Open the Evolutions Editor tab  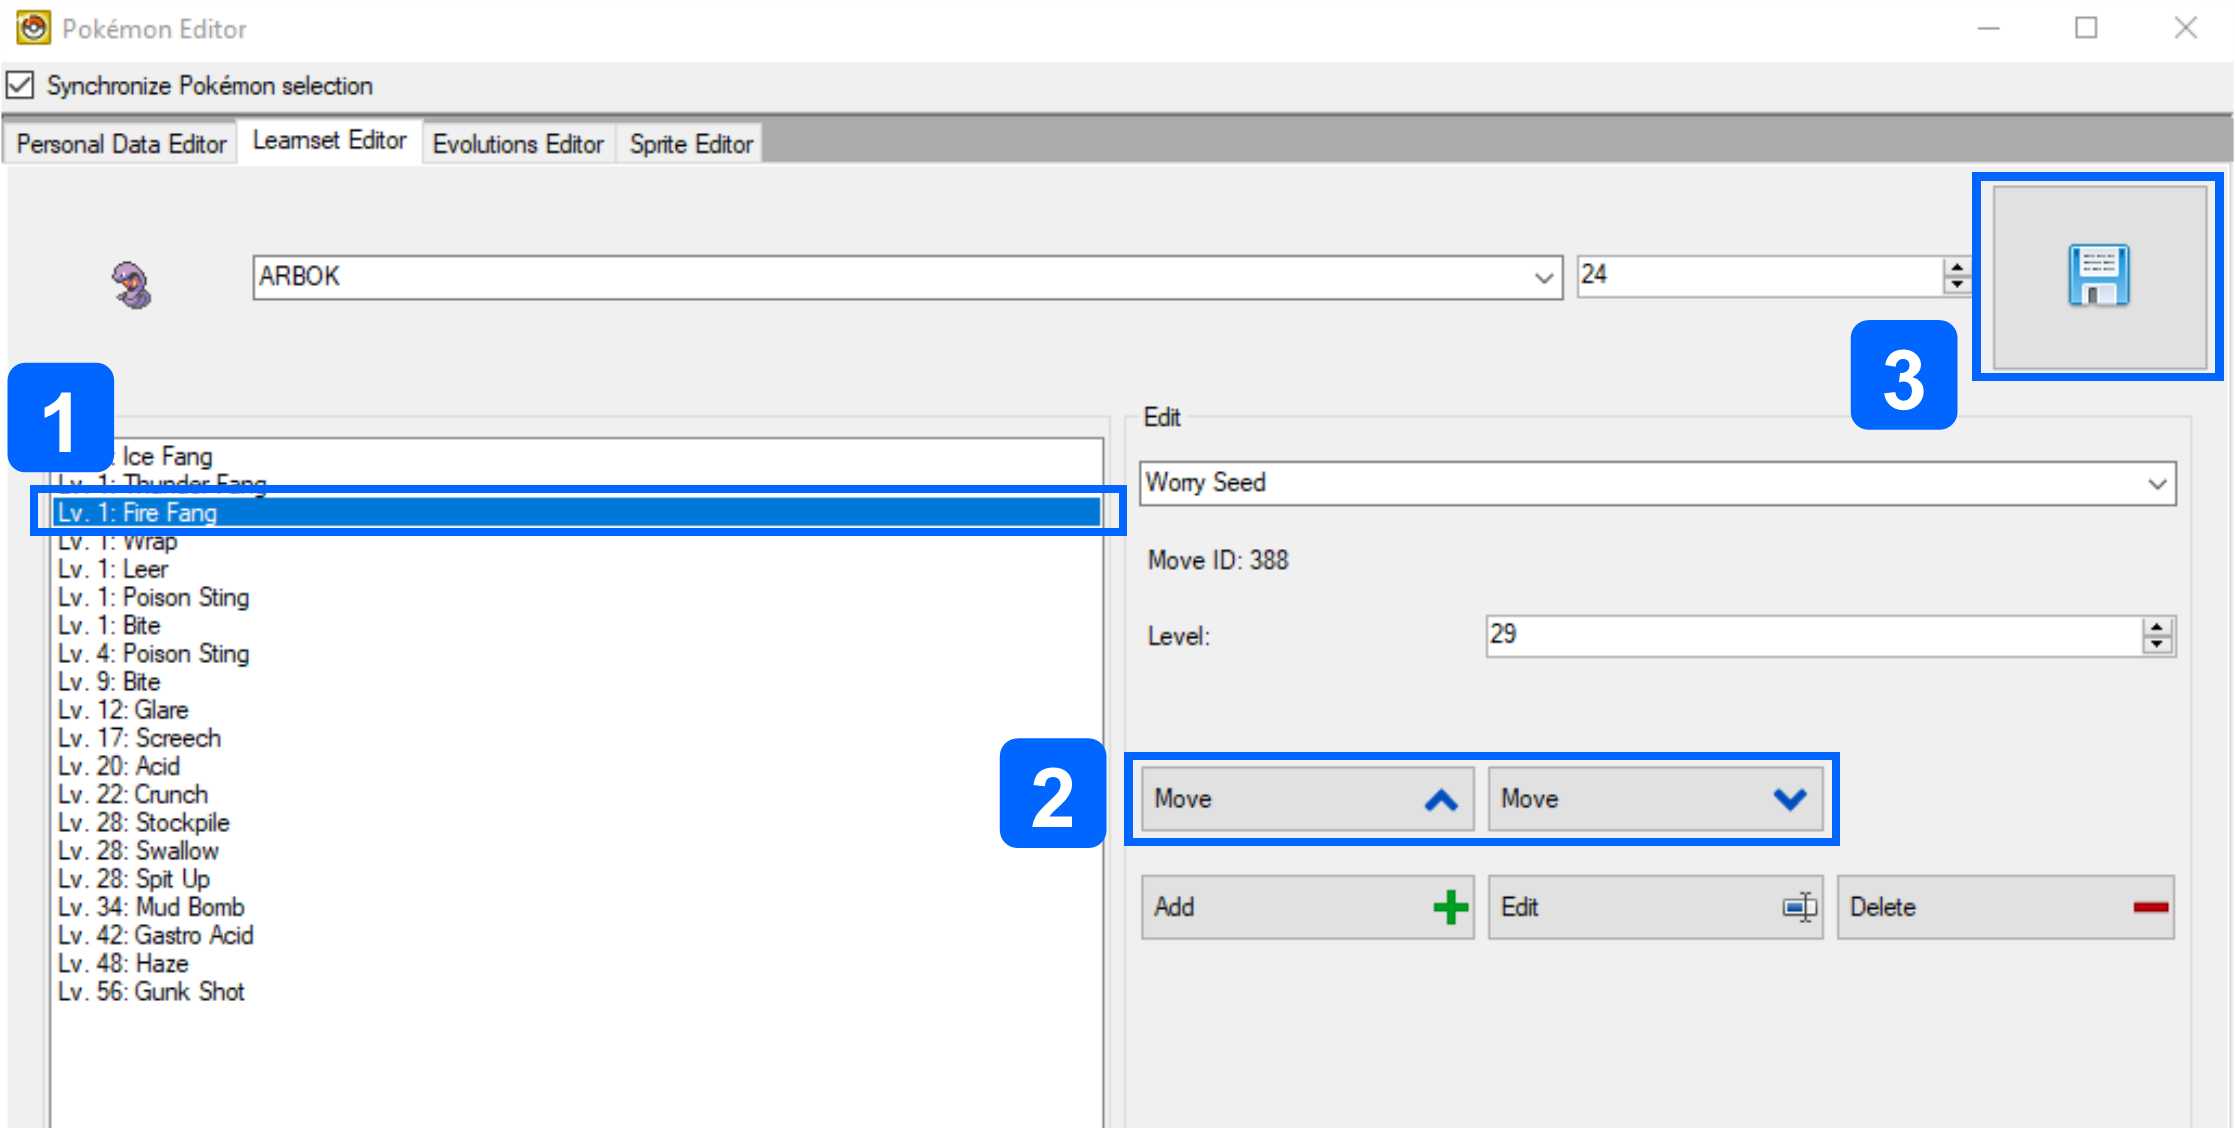(517, 144)
